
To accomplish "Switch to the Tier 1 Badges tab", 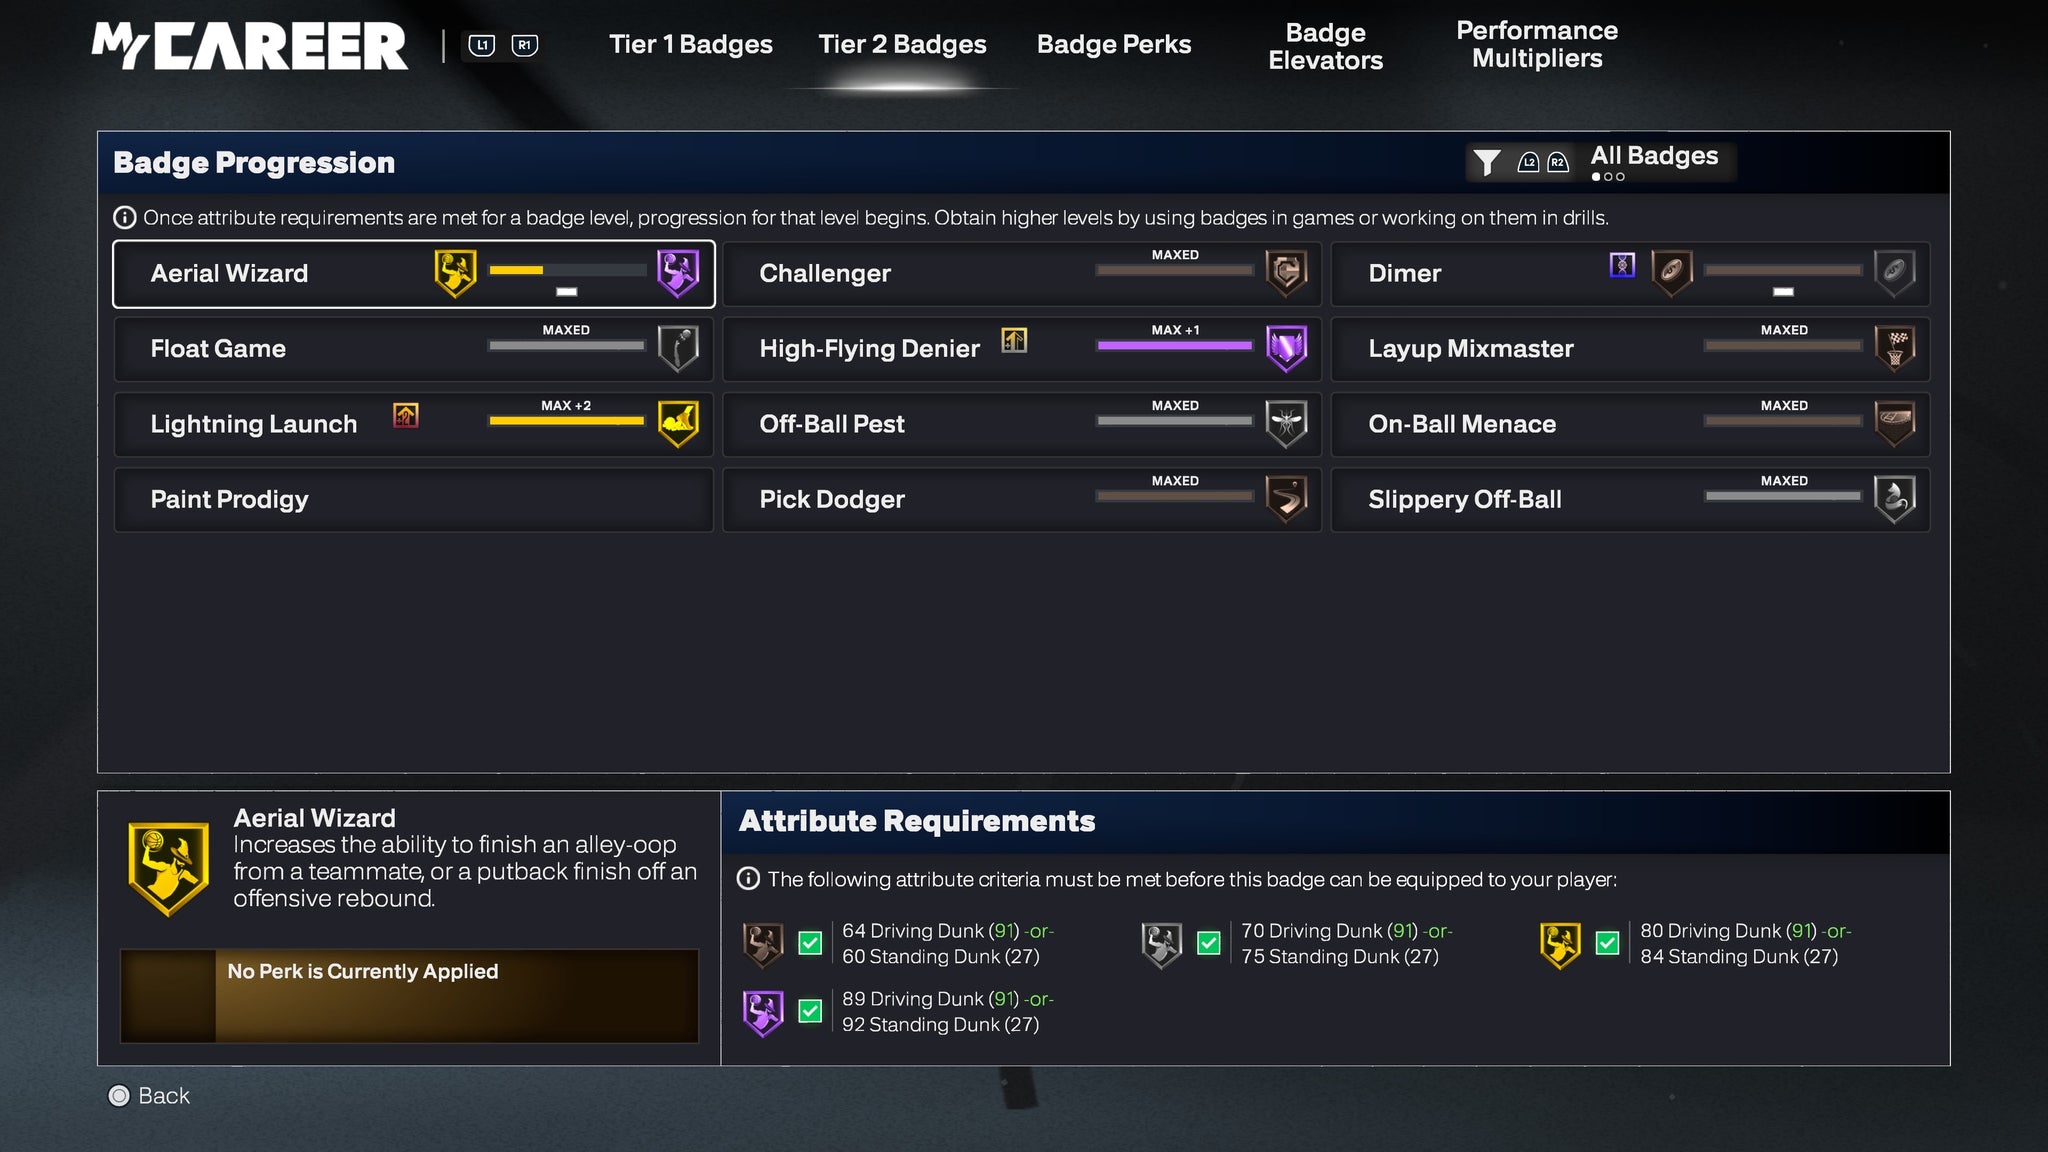I will (690, 44).
